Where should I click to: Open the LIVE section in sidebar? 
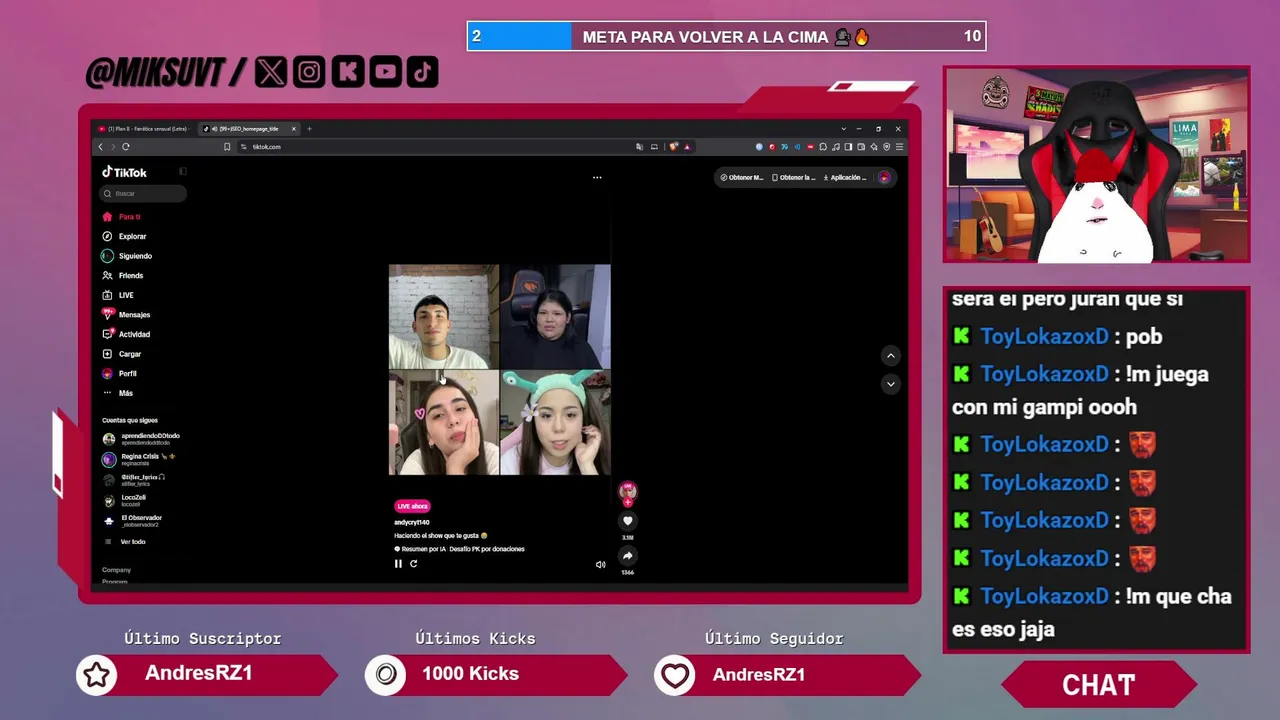(118, 295)
